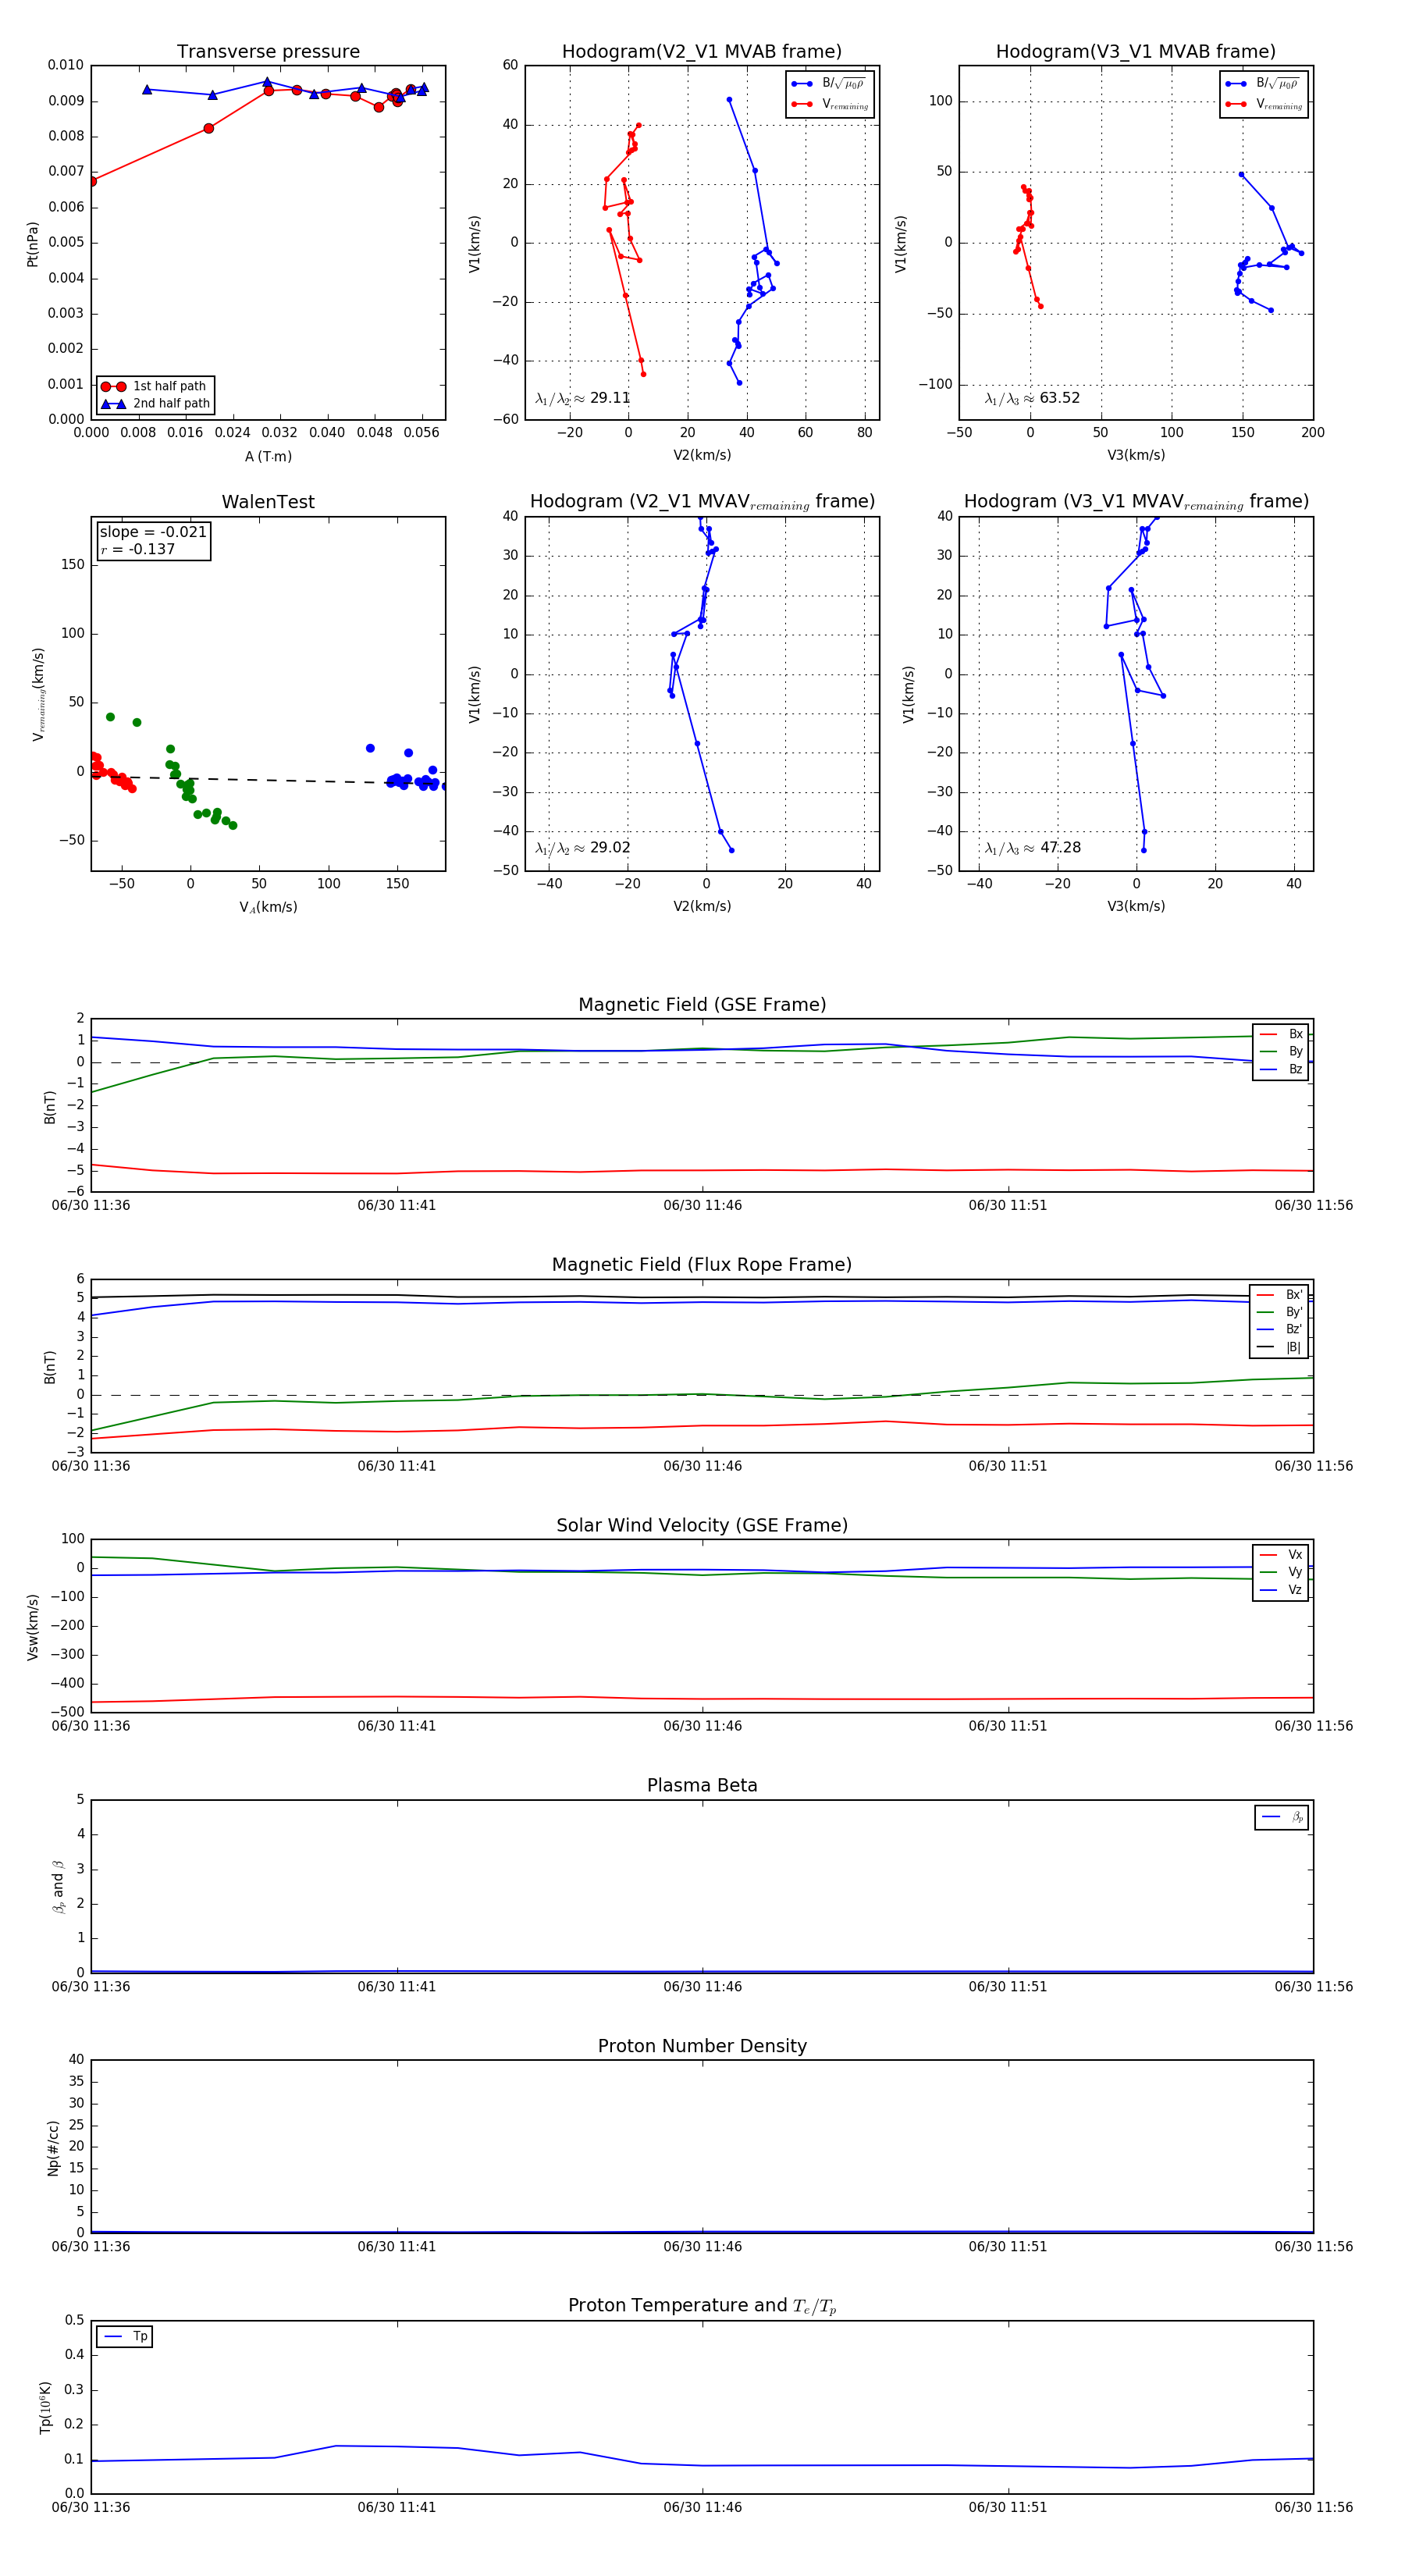Click the 'Tp(10^6K)' y-axis label
1405x2576 pixels.
coord(45,2408)
